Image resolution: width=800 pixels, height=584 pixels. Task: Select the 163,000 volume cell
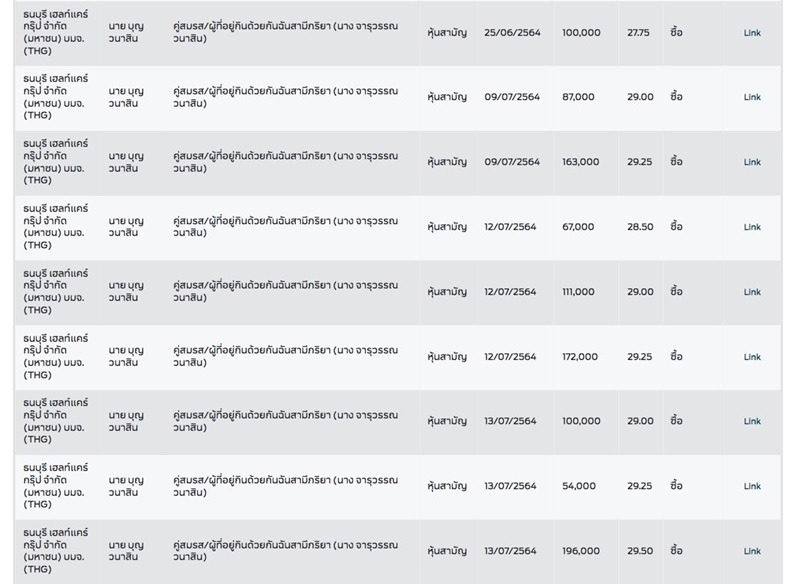(581, 162)
